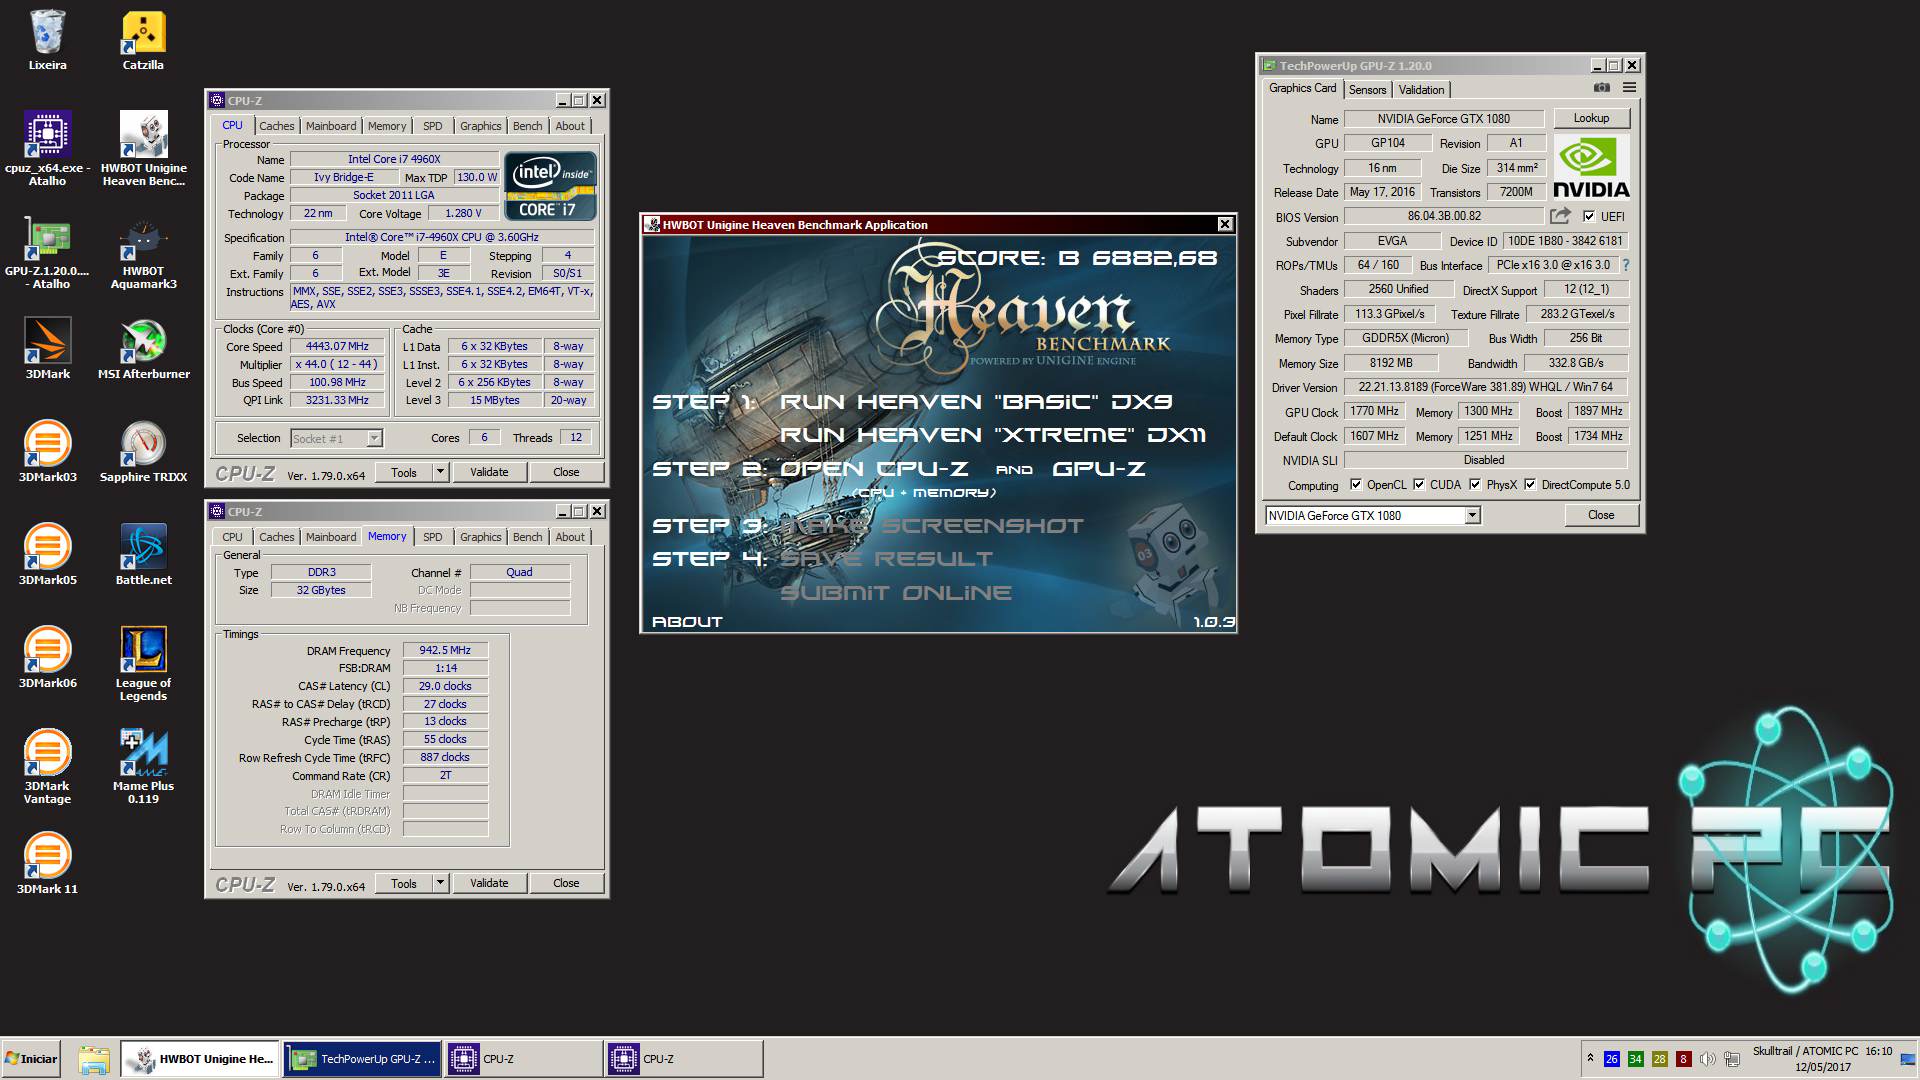Viewport: 1920px width, 1080px height.
Task: Toggle the DirectCompute 5.0 checkbox
Action: point(1530,485)
